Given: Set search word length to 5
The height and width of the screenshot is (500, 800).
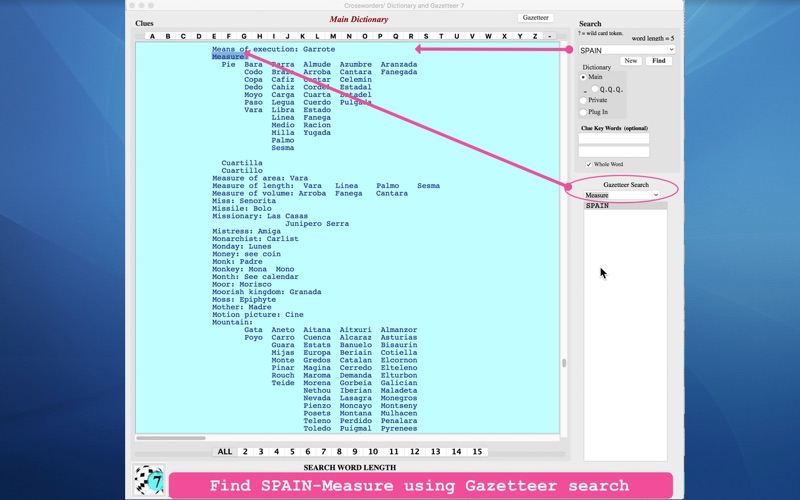Looking at the screenshot, I should (292, 452).
